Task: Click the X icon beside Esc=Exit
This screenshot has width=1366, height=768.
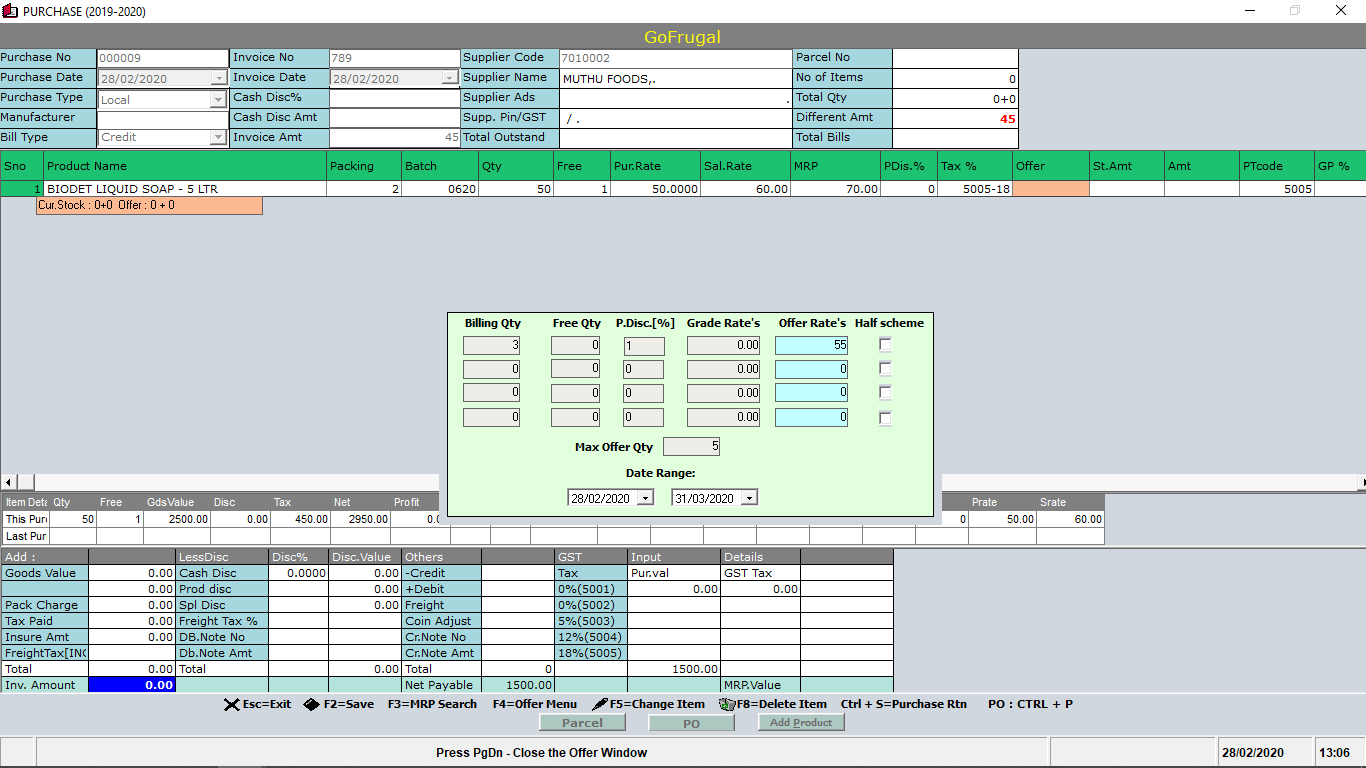Action: click(x=231, y=704)
